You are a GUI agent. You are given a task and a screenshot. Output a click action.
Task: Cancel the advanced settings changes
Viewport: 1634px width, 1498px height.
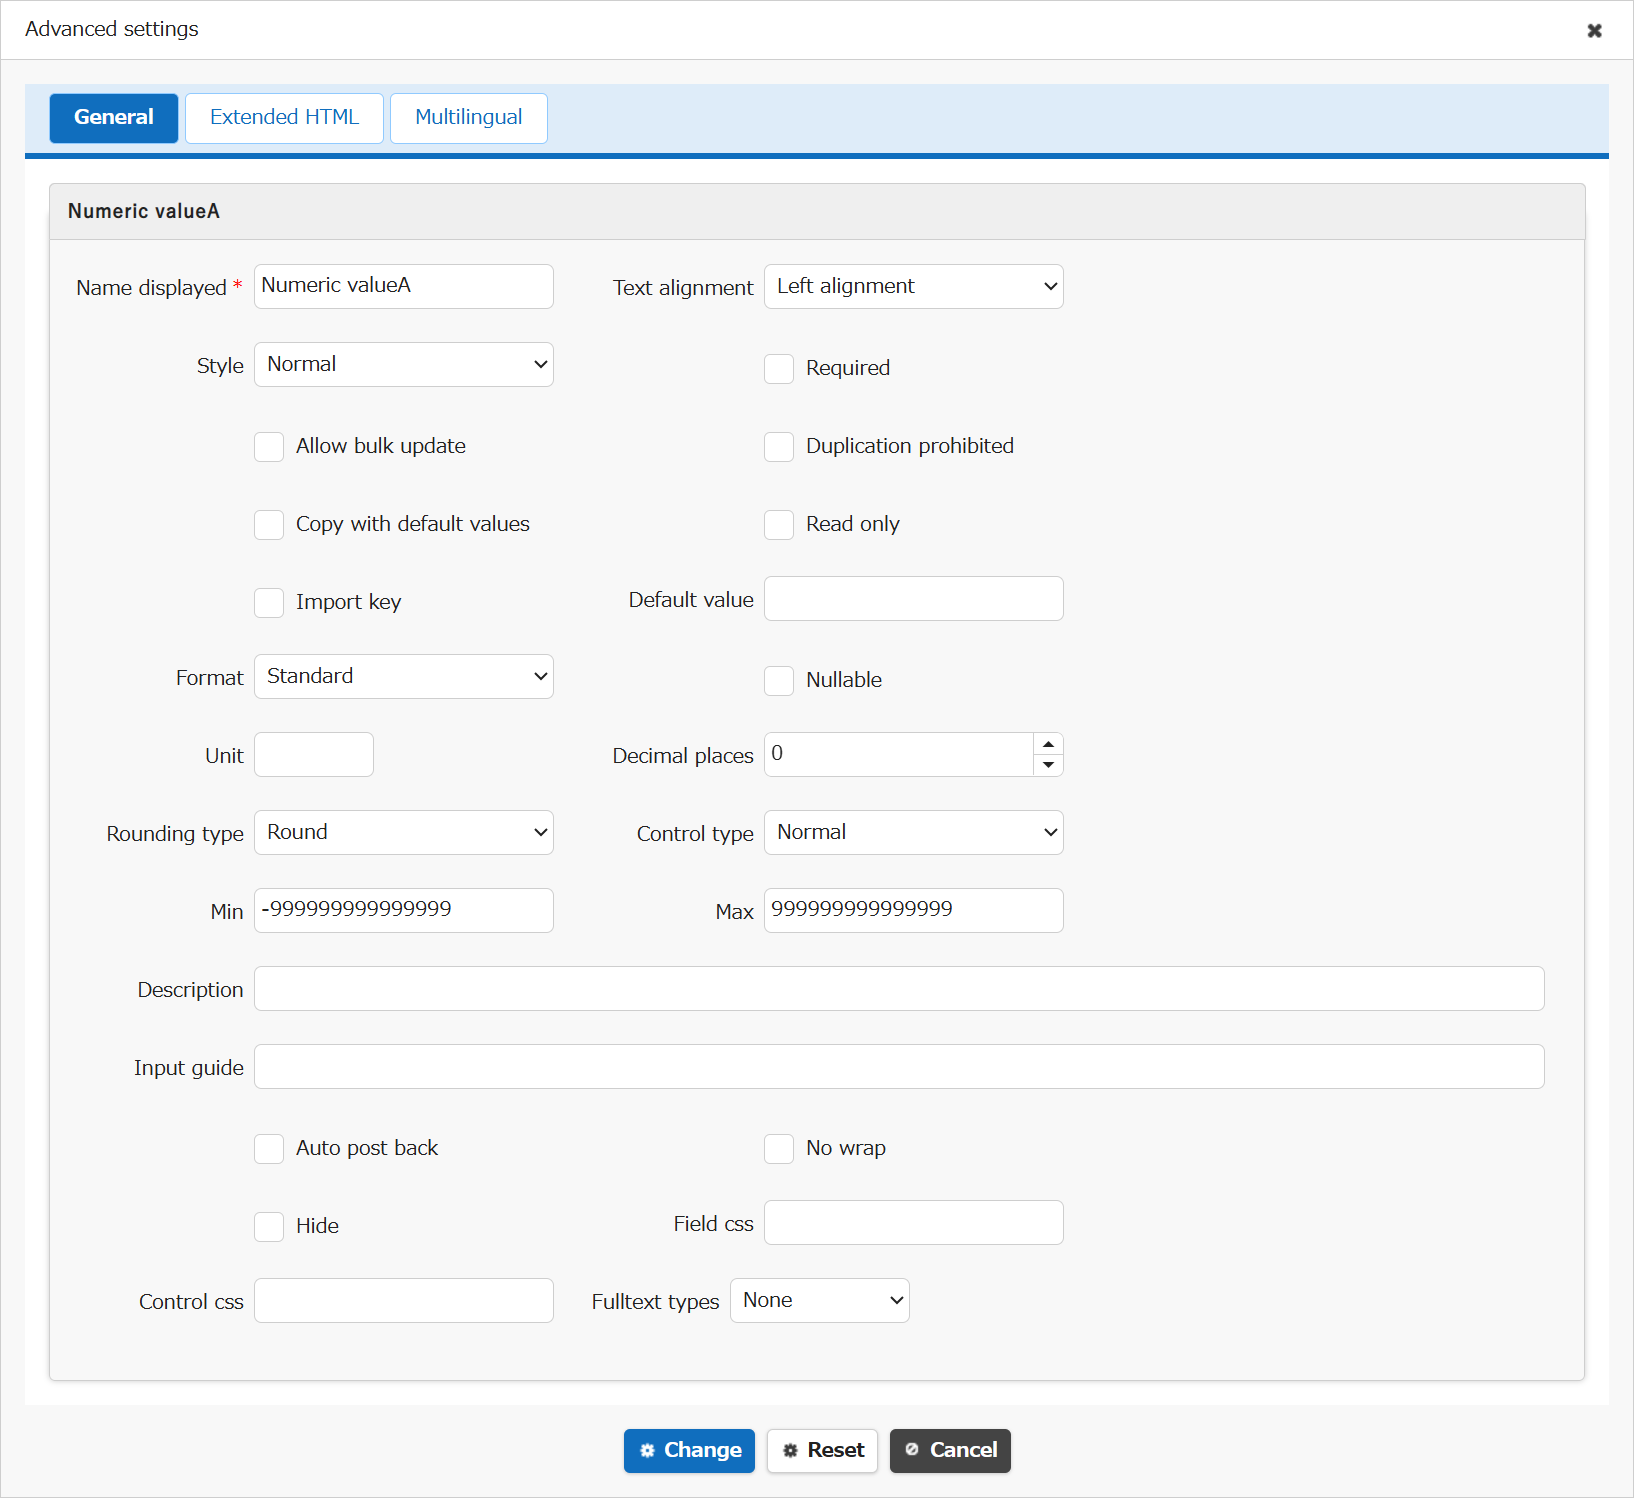[x=950, y=1451]
